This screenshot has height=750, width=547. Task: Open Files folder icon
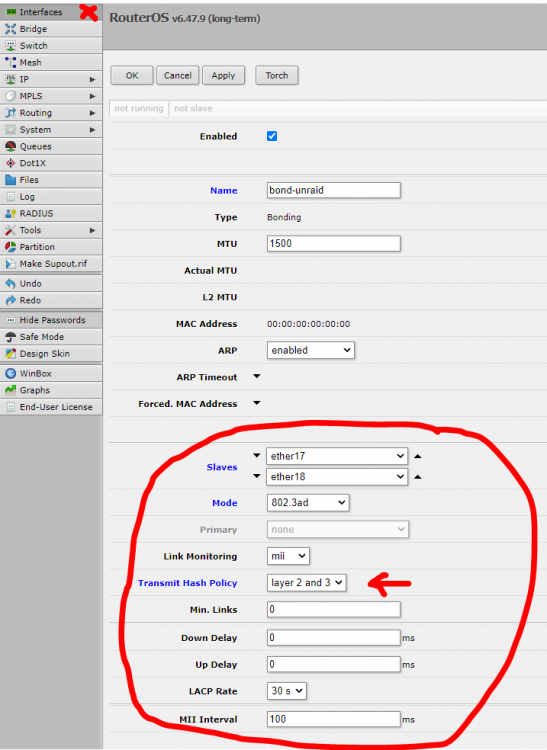click(11, 180)
